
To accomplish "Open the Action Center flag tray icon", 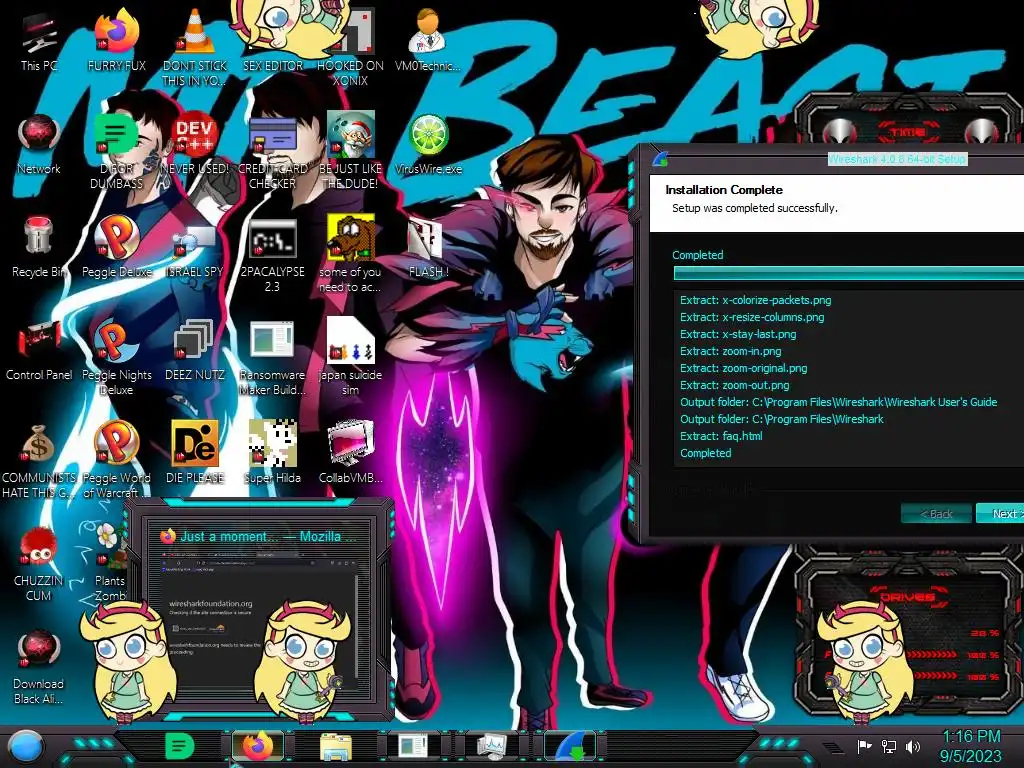I will tap(864, 746).
